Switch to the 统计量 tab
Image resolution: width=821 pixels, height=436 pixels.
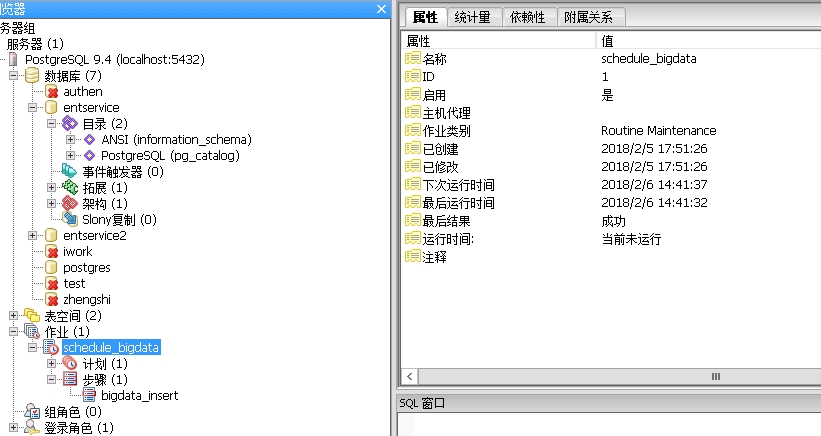(x=472, y=17)
